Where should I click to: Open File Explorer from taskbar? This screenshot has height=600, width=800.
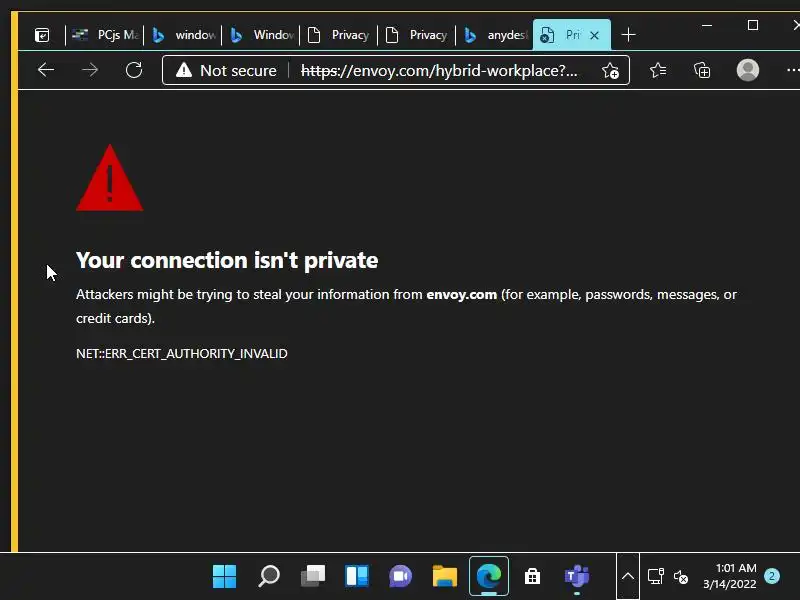pyautogui.click(x=445, y=577)
